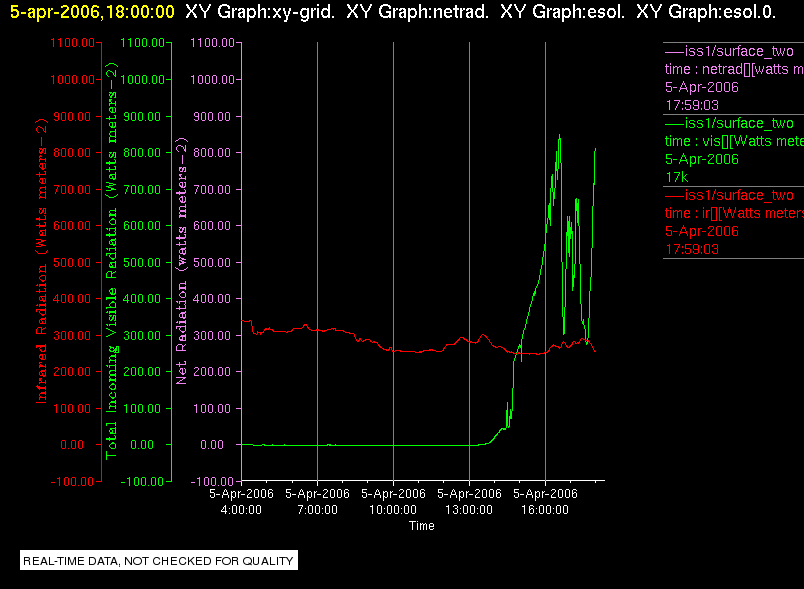804x589 pixels.
Task: Click the green legend line sample
Action: (674, 124)
